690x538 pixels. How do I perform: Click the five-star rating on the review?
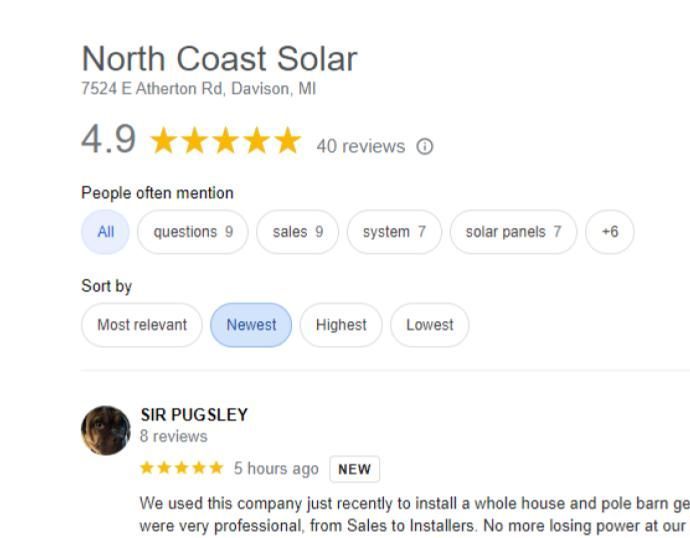tap(181, 468)
